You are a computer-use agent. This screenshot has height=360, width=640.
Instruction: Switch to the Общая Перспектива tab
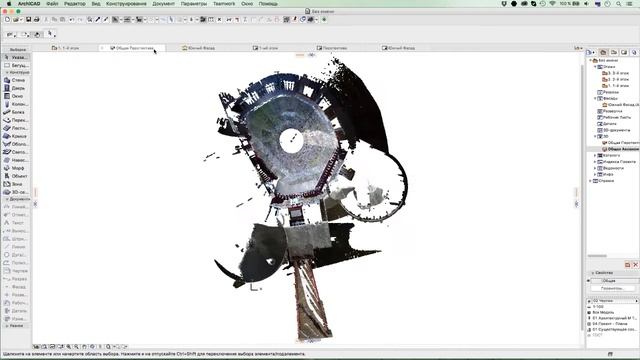[x=133, y=48]
